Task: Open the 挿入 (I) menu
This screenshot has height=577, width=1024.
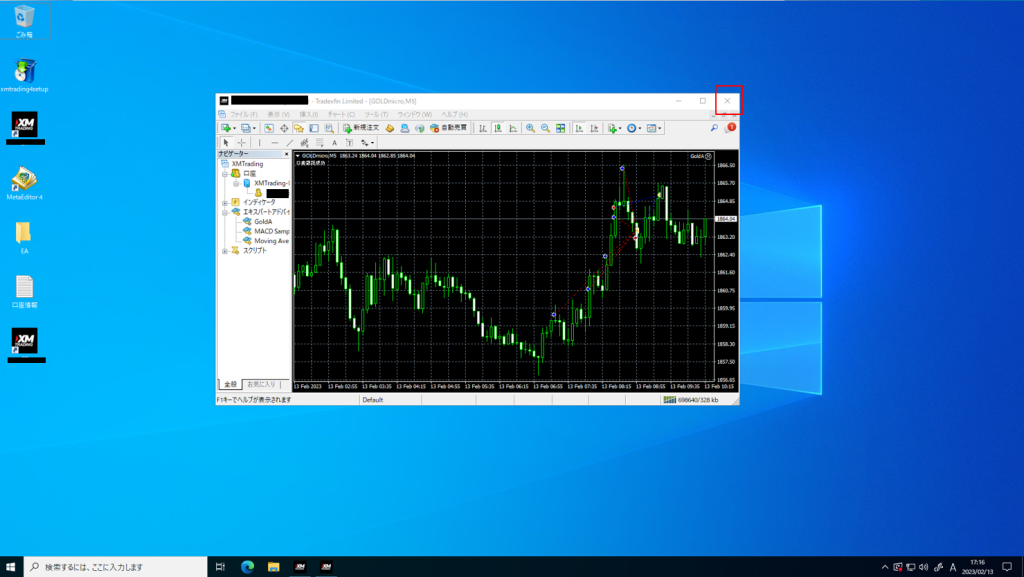Action: click(x=308, y=115)
